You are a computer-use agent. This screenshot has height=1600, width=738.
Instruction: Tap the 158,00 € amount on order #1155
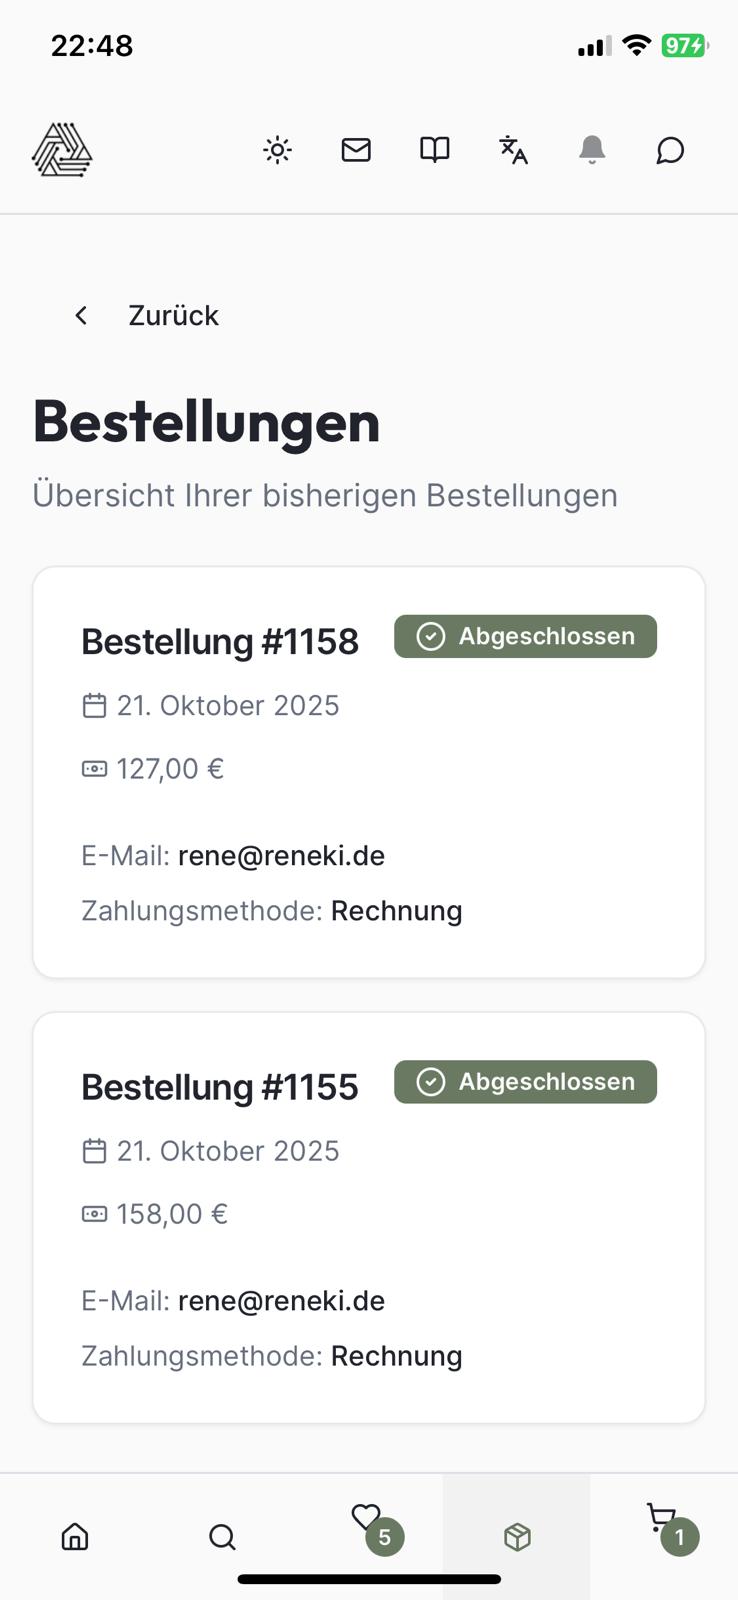pyautogui.click(x=172, y=1214)
